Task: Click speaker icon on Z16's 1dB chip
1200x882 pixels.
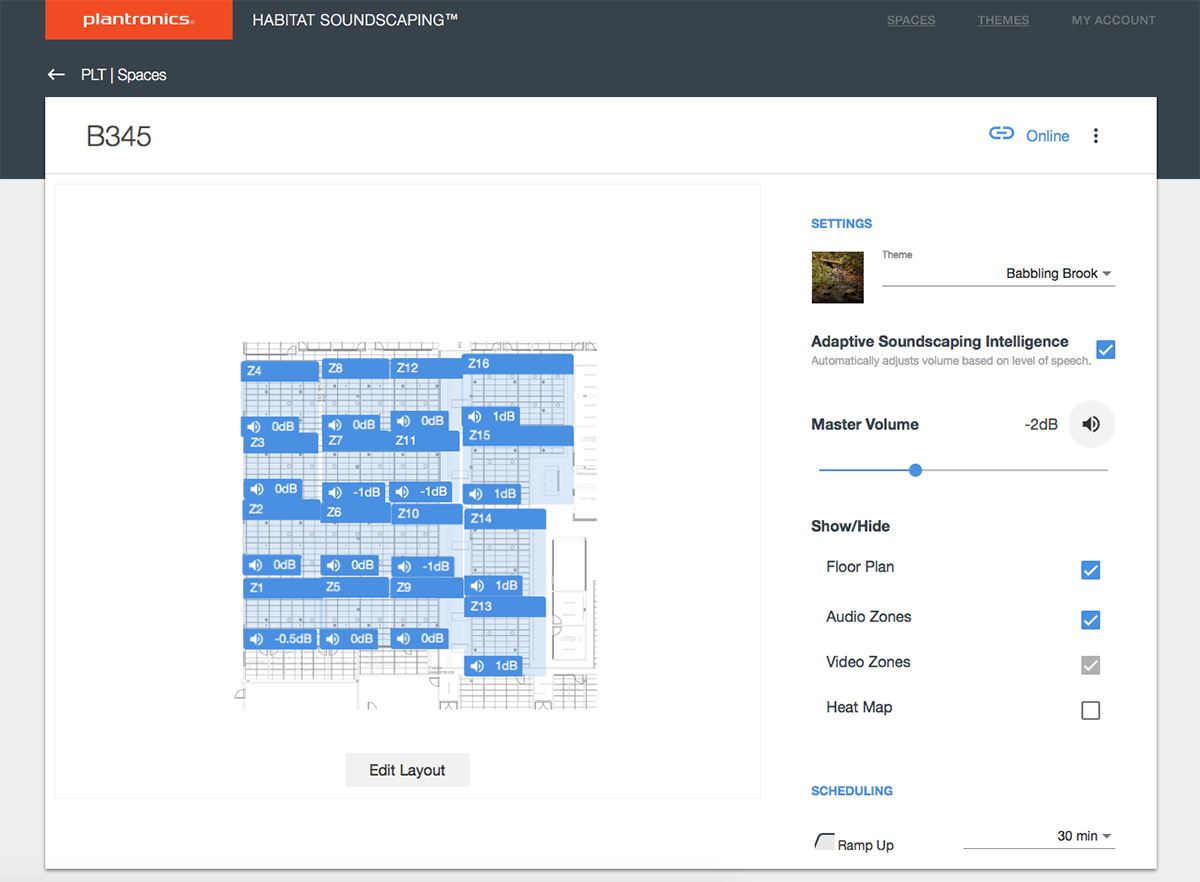Action: tap(476, 416)
